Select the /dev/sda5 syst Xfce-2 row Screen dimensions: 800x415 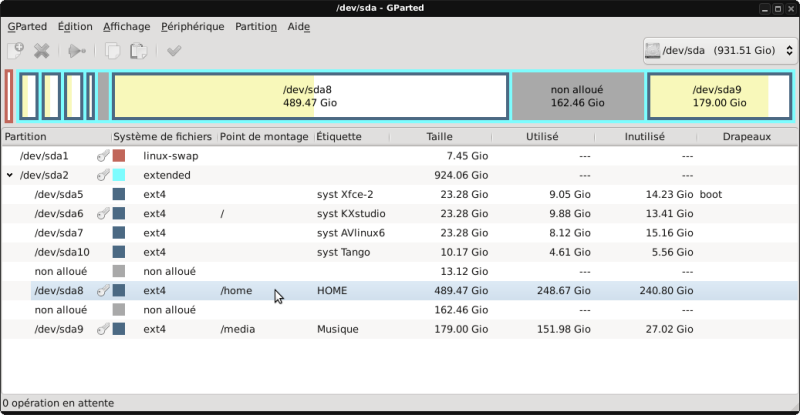pyautogui.click(x=400, y=194)
